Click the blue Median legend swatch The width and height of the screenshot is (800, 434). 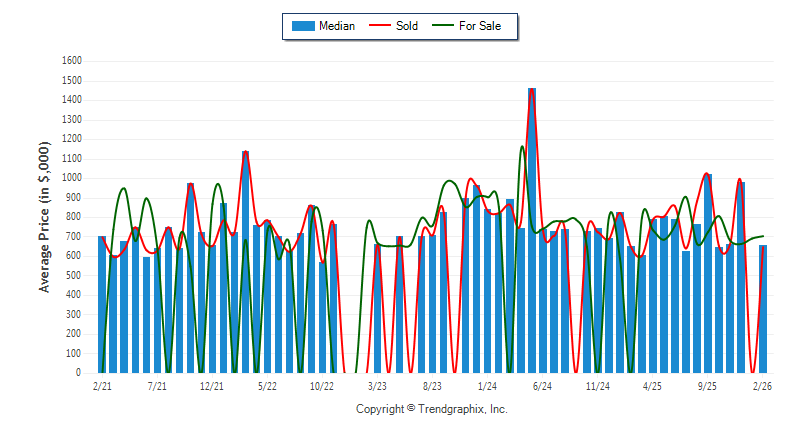click(302, 26)
